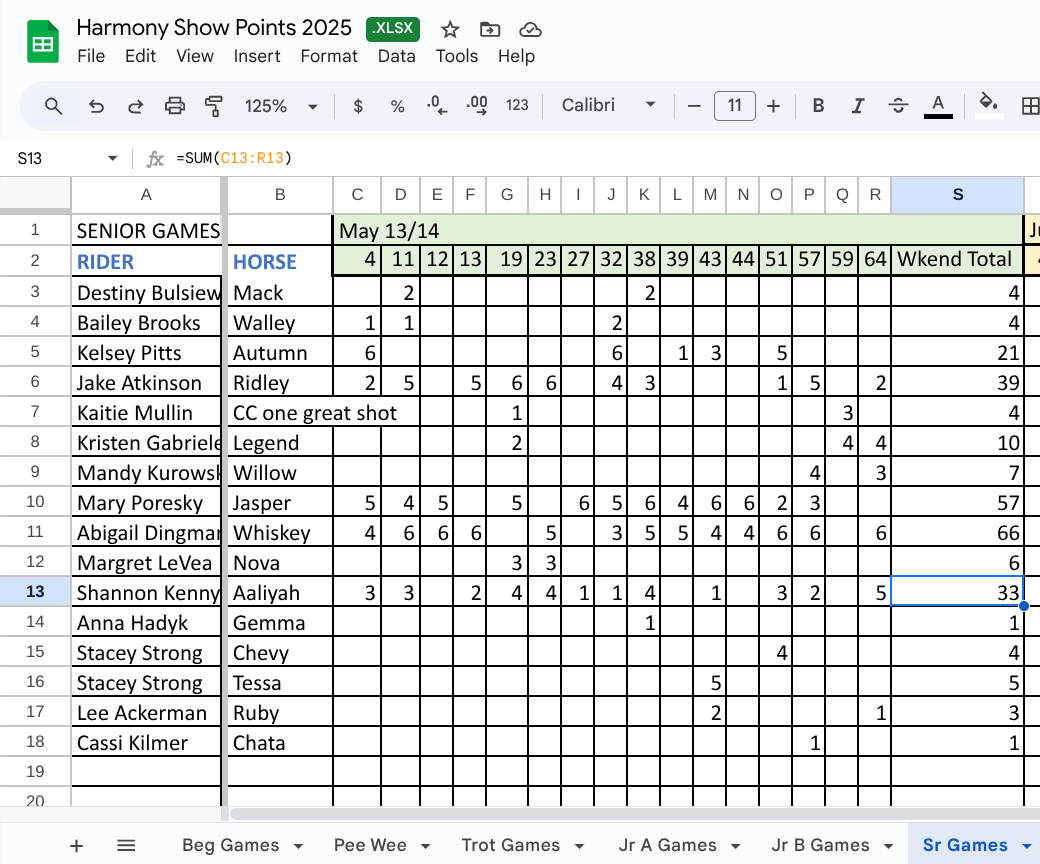
Task: Star this document
Action: point(450,29)
